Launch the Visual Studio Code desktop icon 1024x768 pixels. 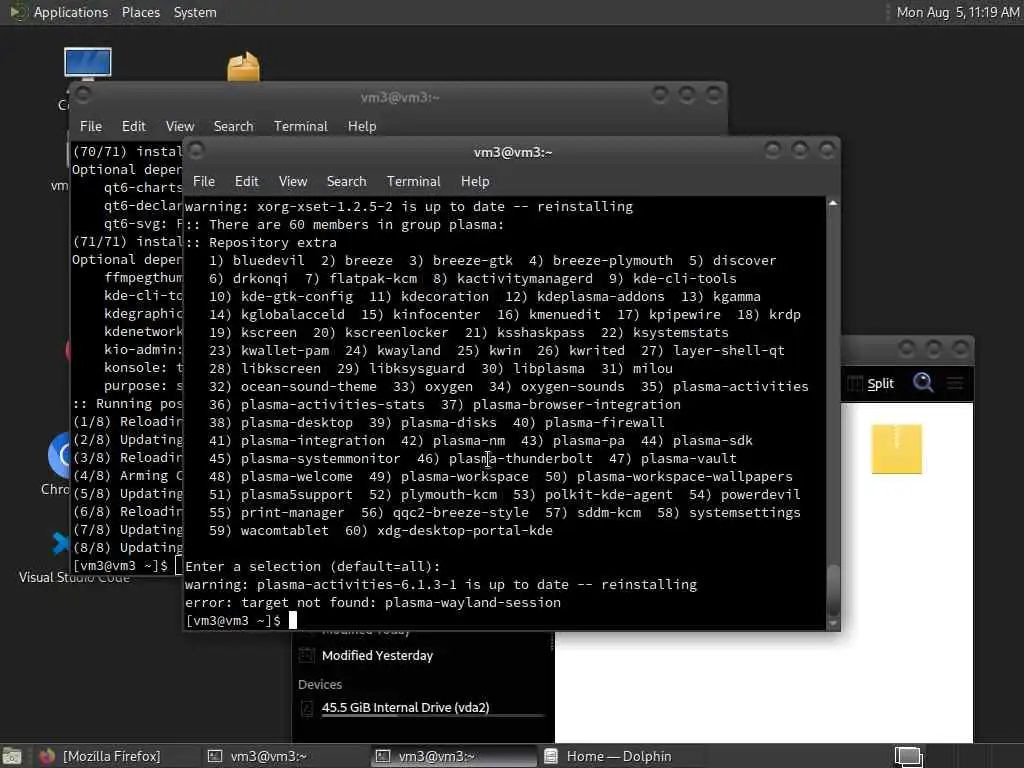(x=60, y=543)
